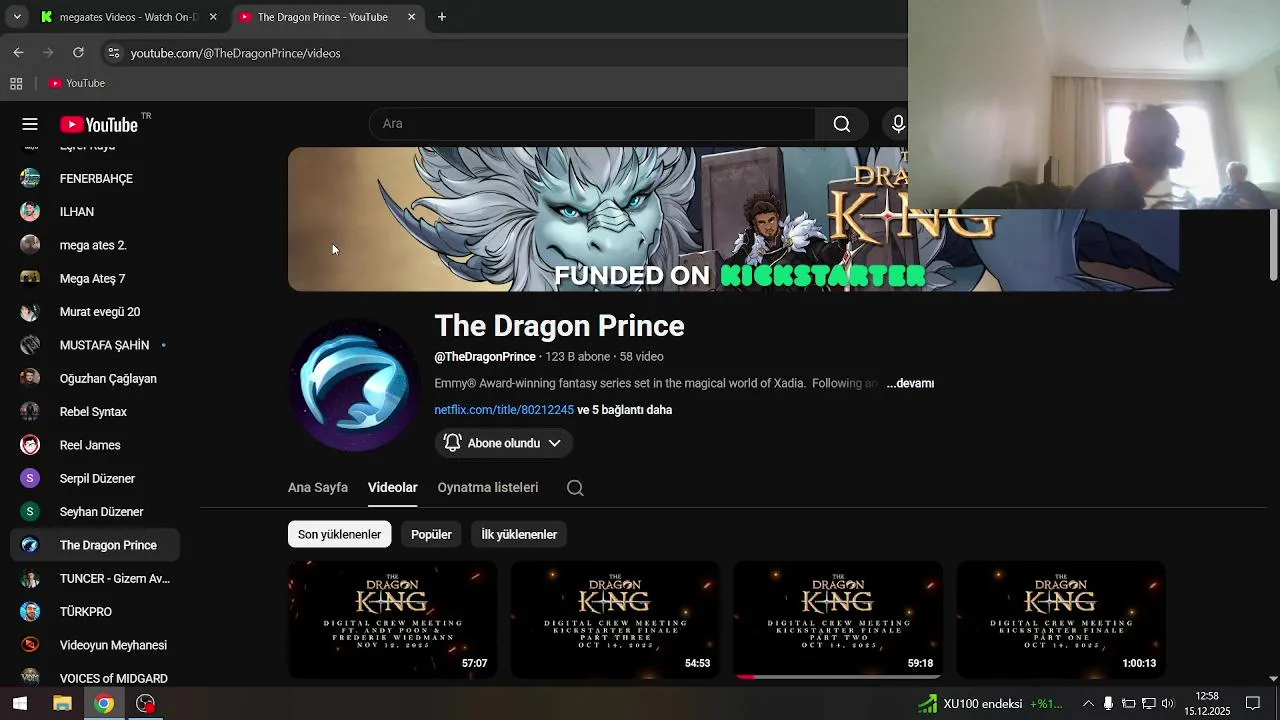The width and height of the screenshot is (1280, 720).
Task: Click the @TheDragonPrince channel handle
Action: click(x=485, y=357)
